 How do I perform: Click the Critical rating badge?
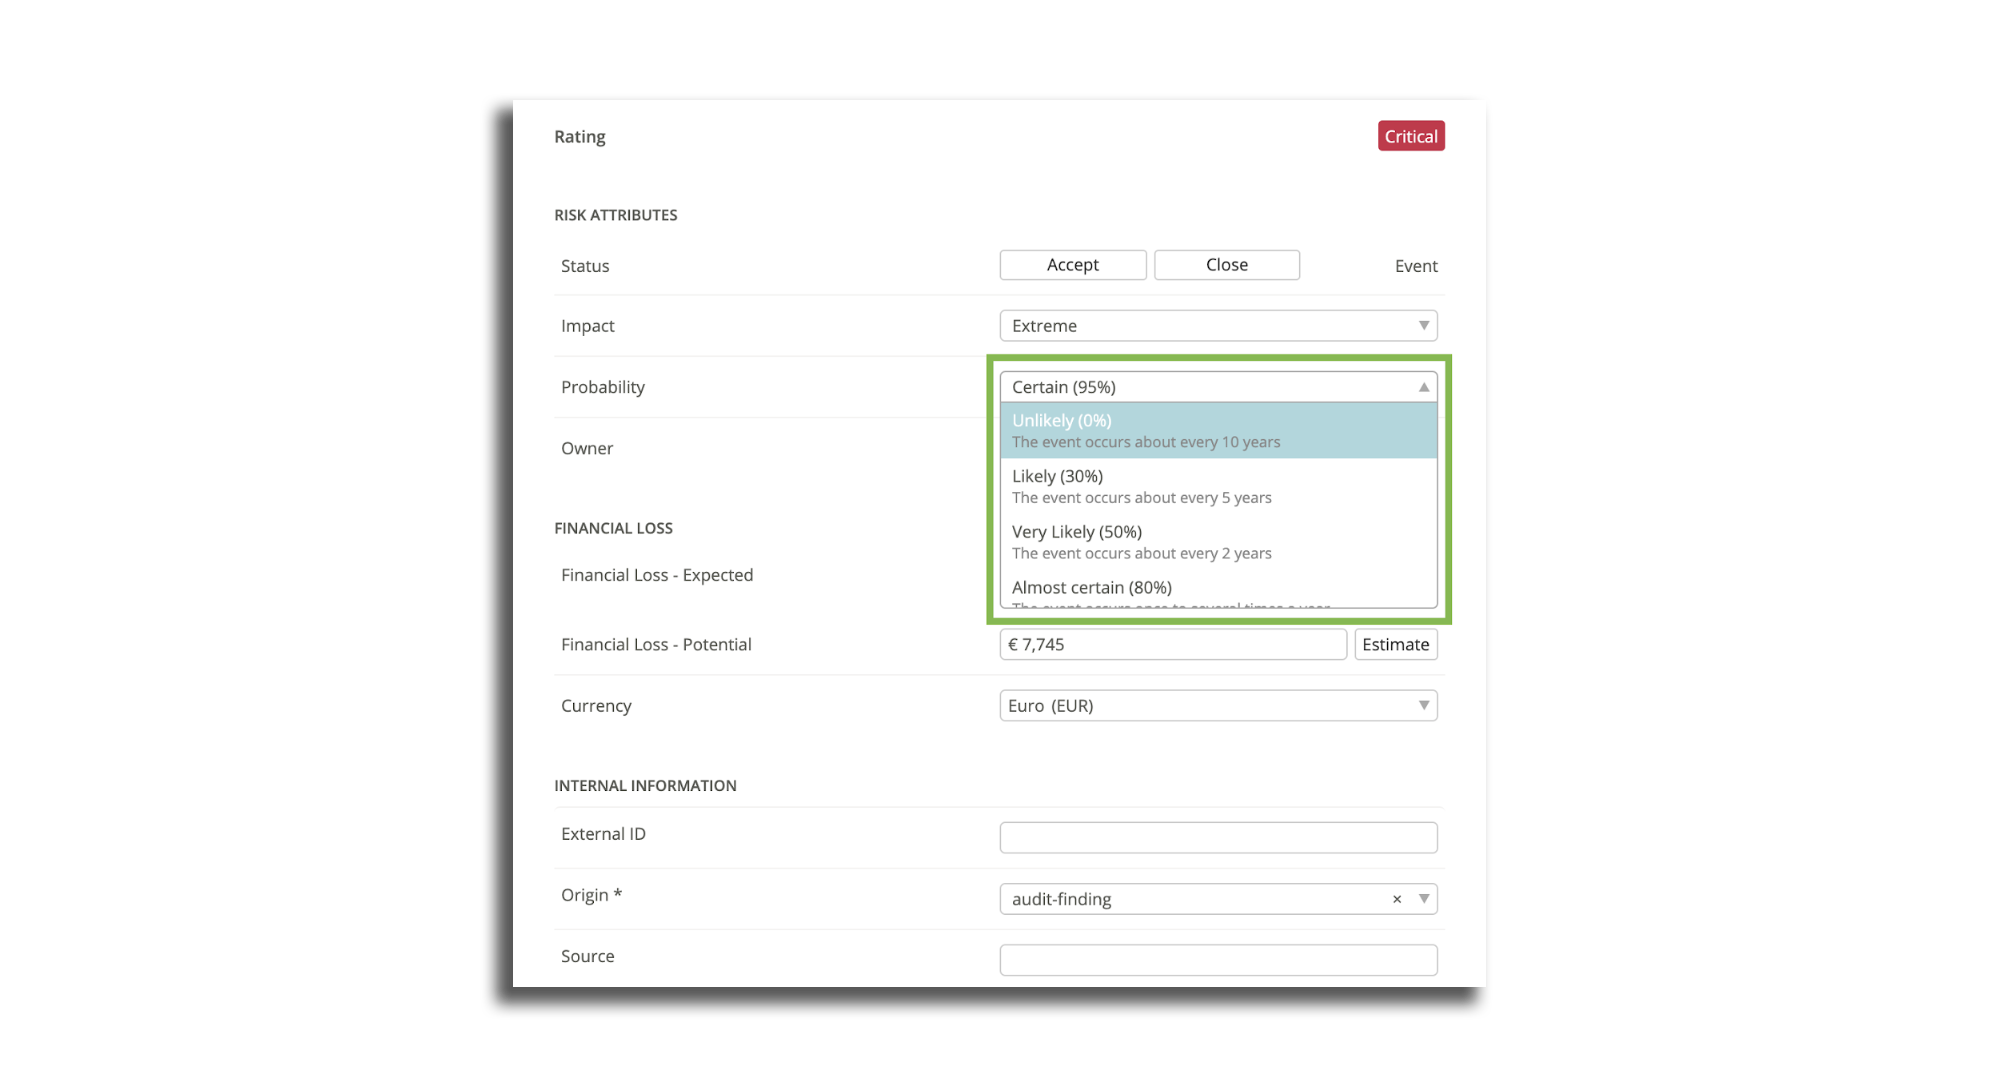[x=1410, y=136]
